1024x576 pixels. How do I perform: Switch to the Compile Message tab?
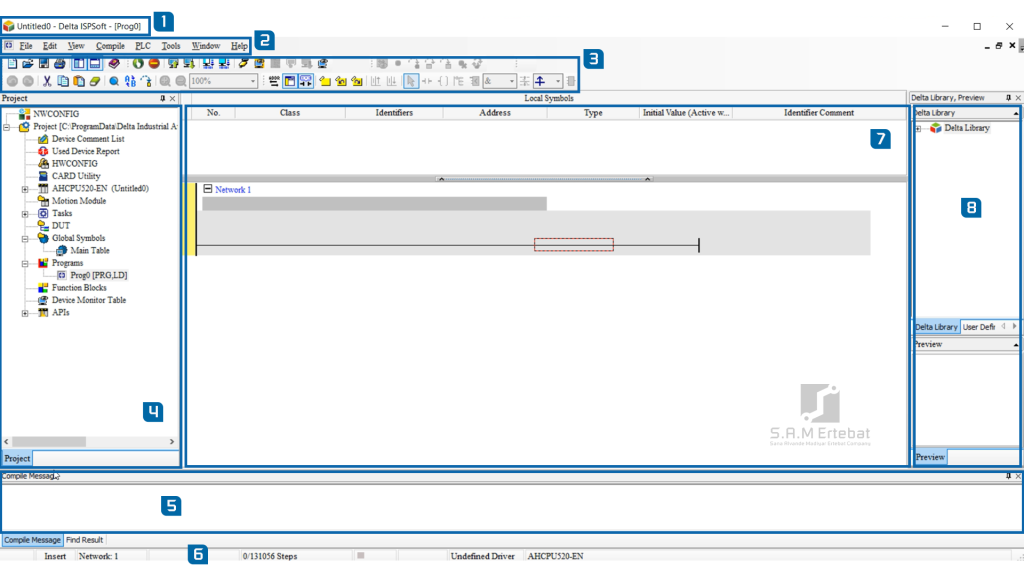[x=32, y=540]
